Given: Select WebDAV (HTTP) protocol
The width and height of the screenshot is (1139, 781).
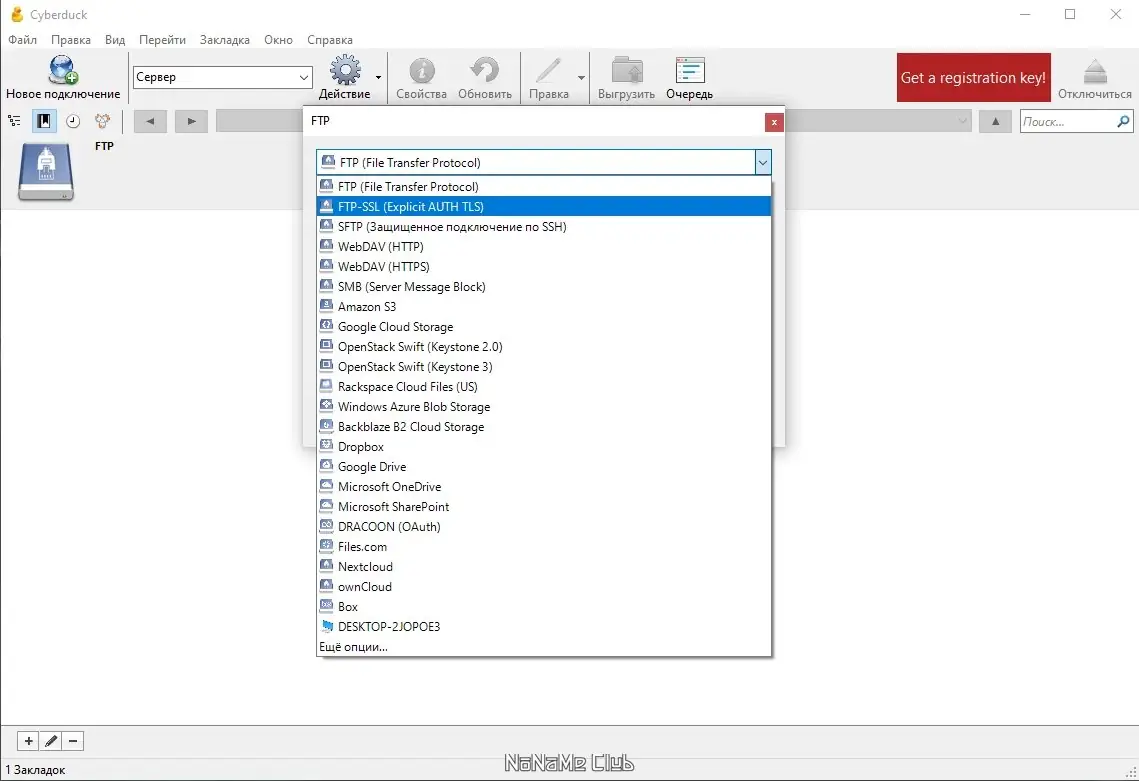Looking at the screenshot, I should point(544,246).
